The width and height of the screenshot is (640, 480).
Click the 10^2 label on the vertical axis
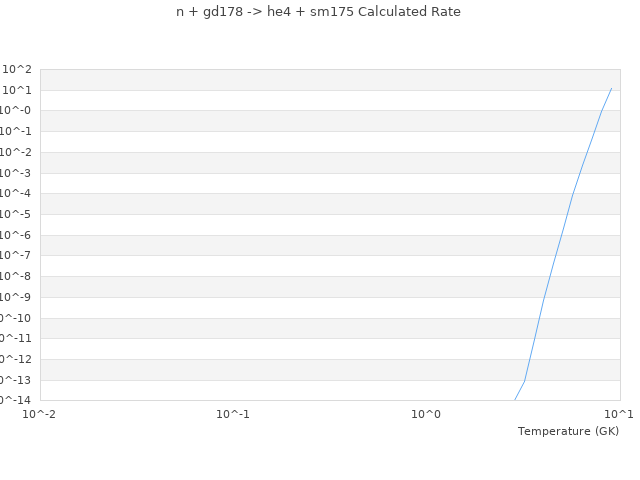click(x=17, y=69)
